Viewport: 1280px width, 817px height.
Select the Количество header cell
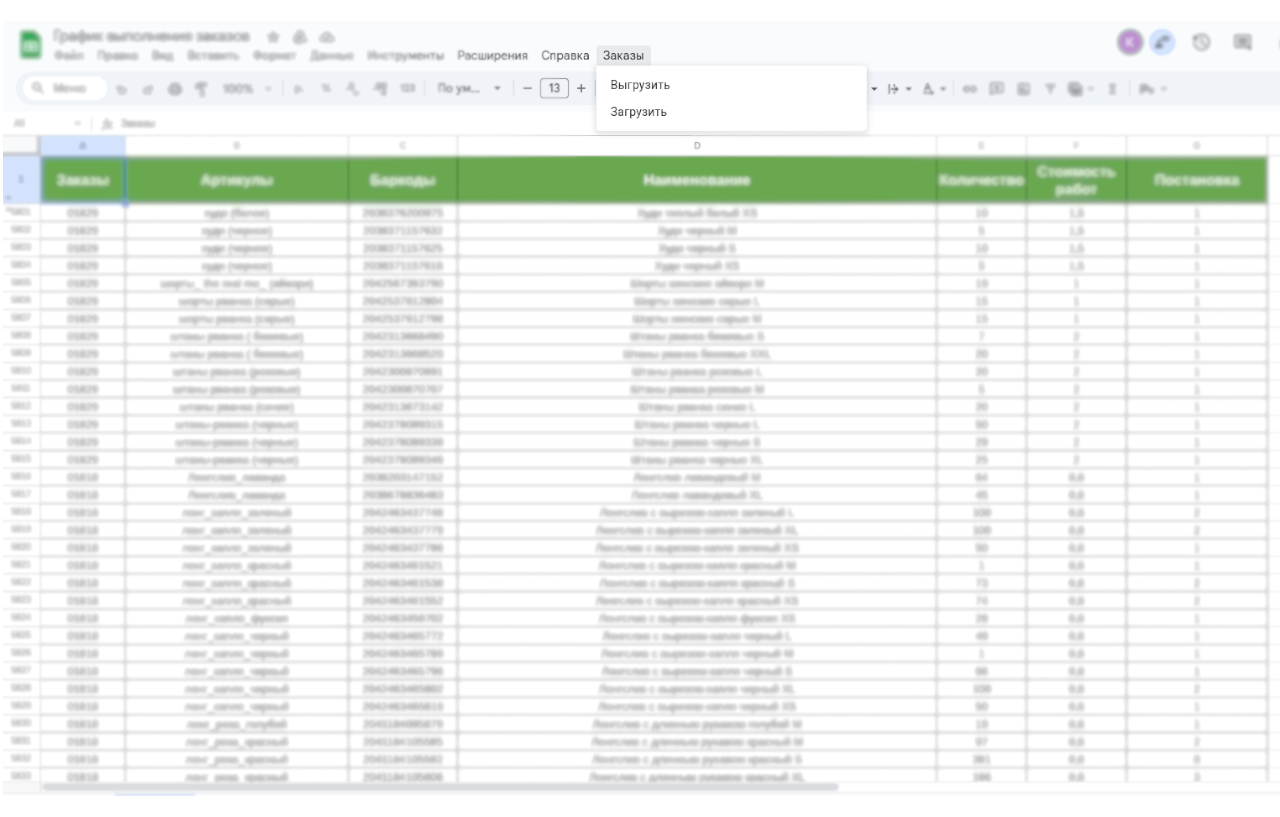(982, 181)
